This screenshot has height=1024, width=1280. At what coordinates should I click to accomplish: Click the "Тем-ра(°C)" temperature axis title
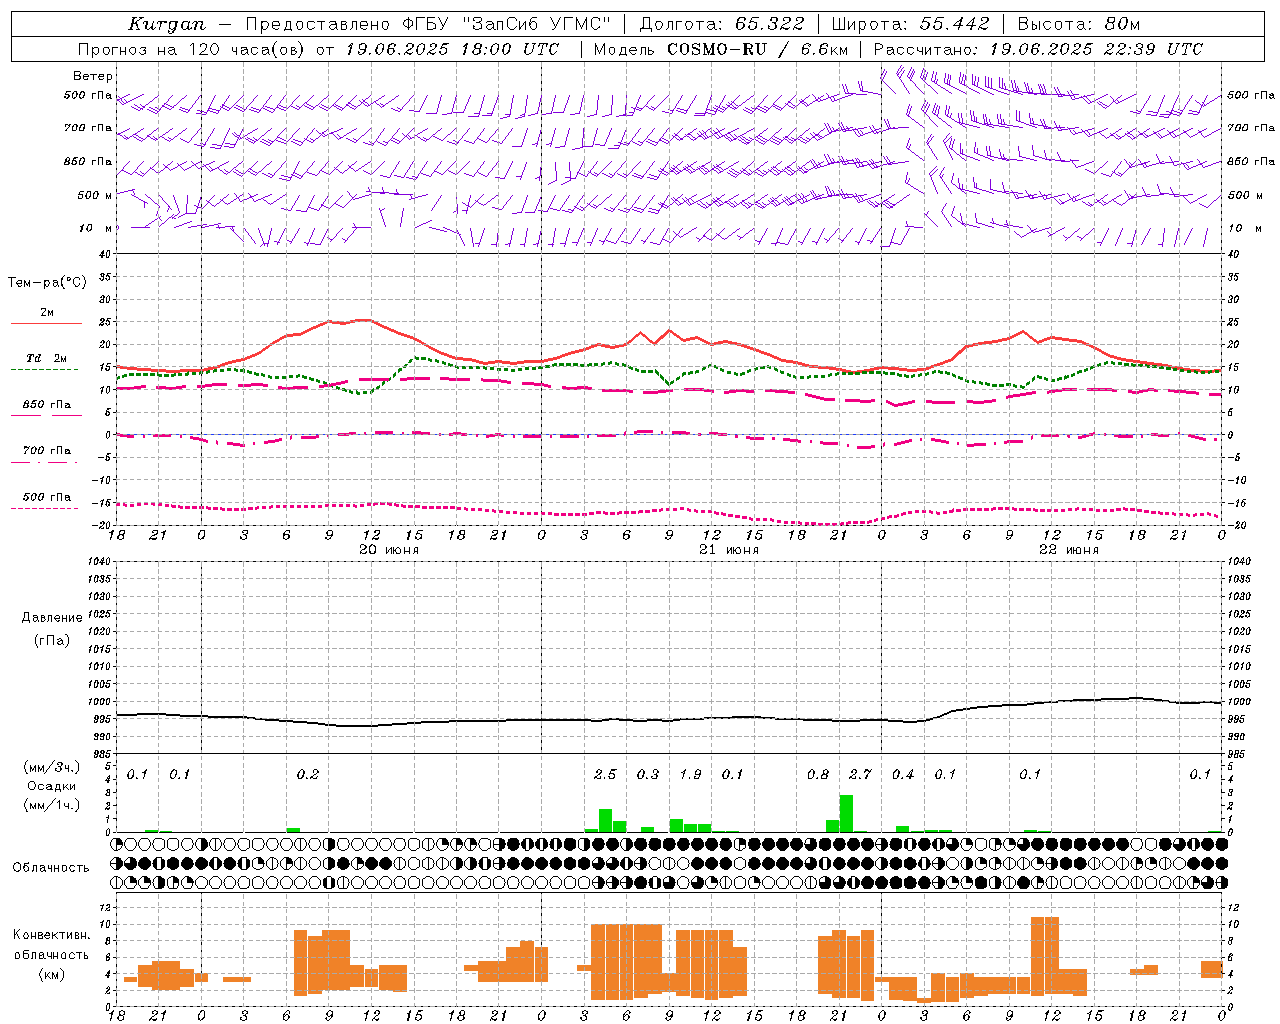[x=47, y=283]
